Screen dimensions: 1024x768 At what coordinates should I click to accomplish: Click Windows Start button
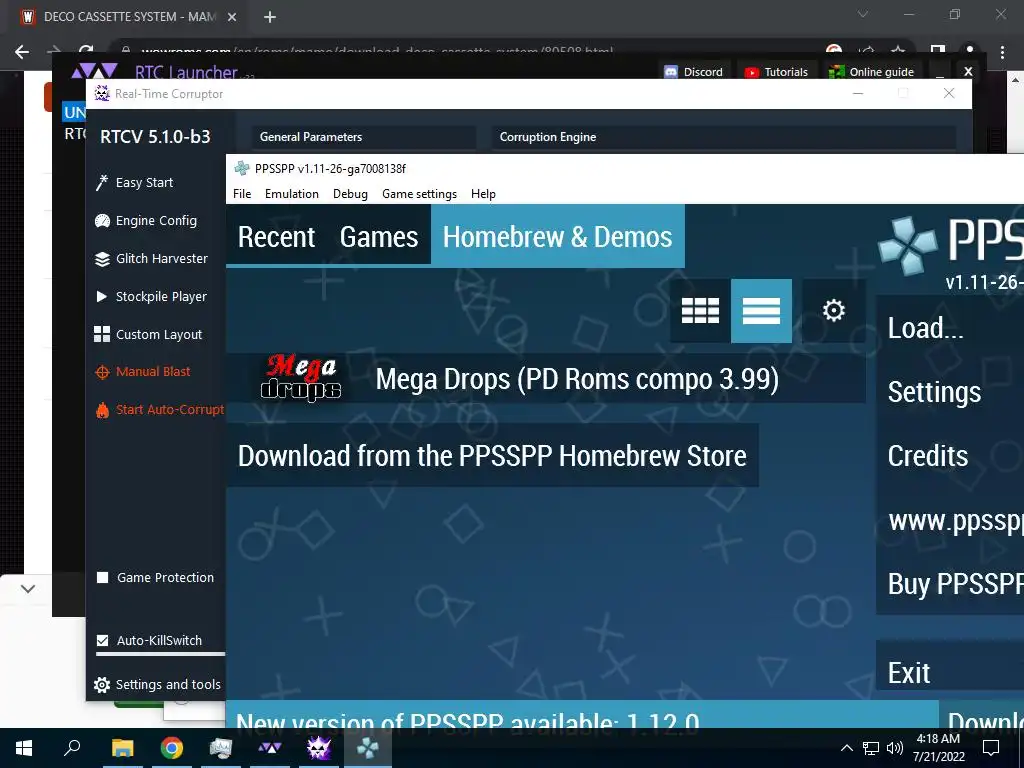click(x=24, y=748)
